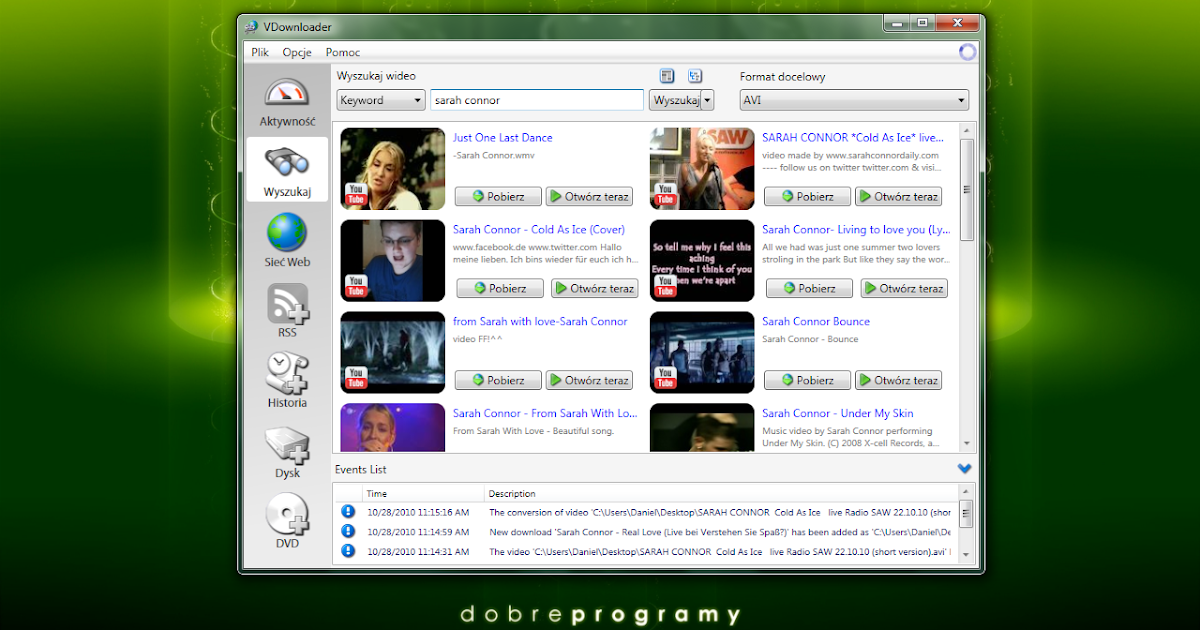
Task: Click the results scrollbar down arrow
Action: (967, 444)
